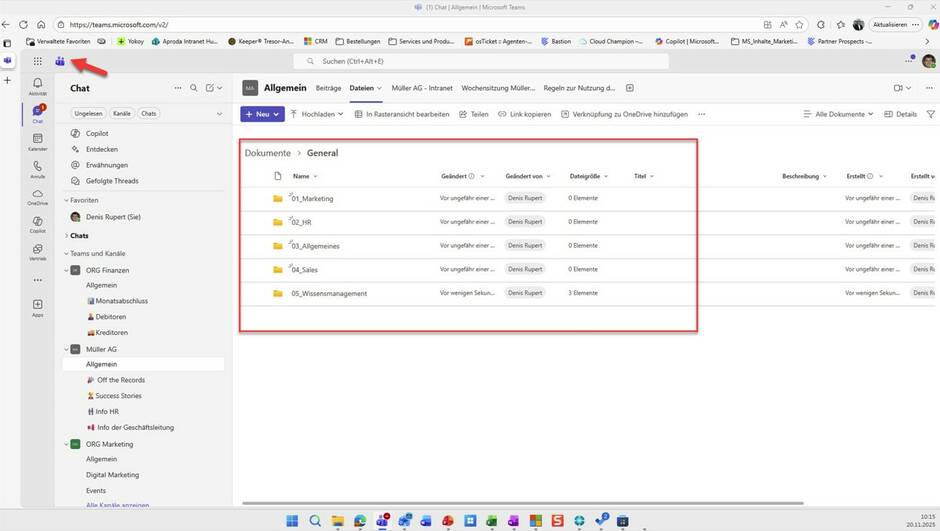Open the profile avatar in Teams header
The height and width of the screenshot is (531, 940).
tap(929, 61)
